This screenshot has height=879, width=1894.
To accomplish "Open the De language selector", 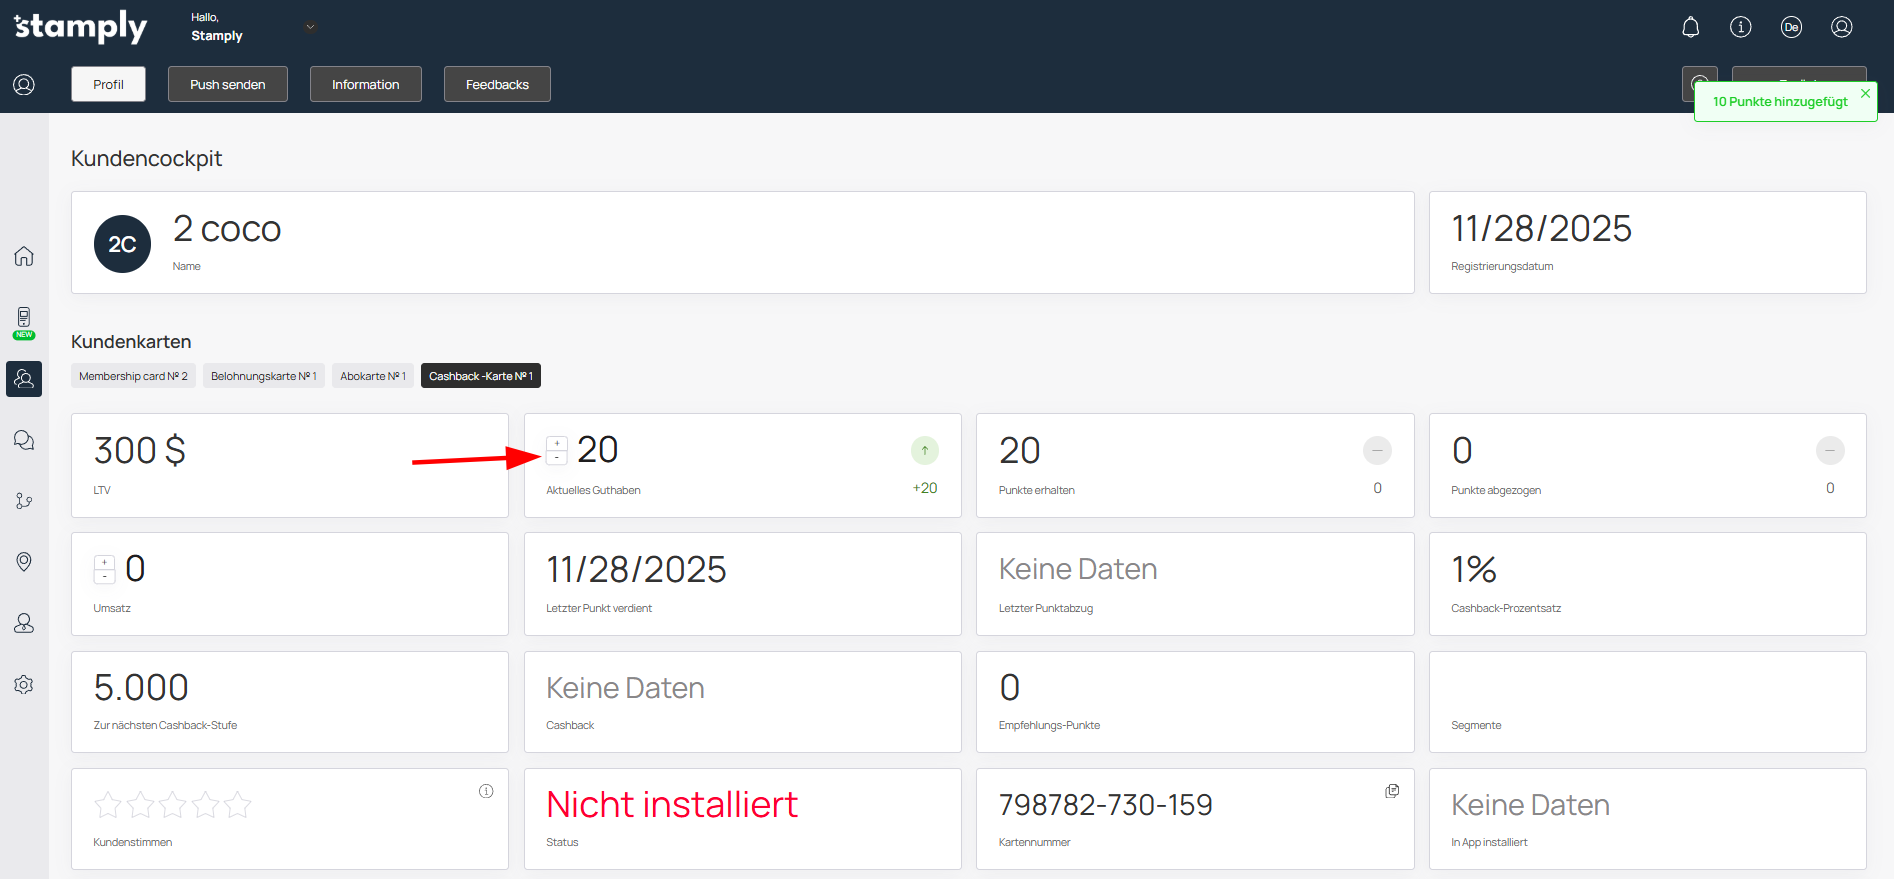I will pos(1791,27).
